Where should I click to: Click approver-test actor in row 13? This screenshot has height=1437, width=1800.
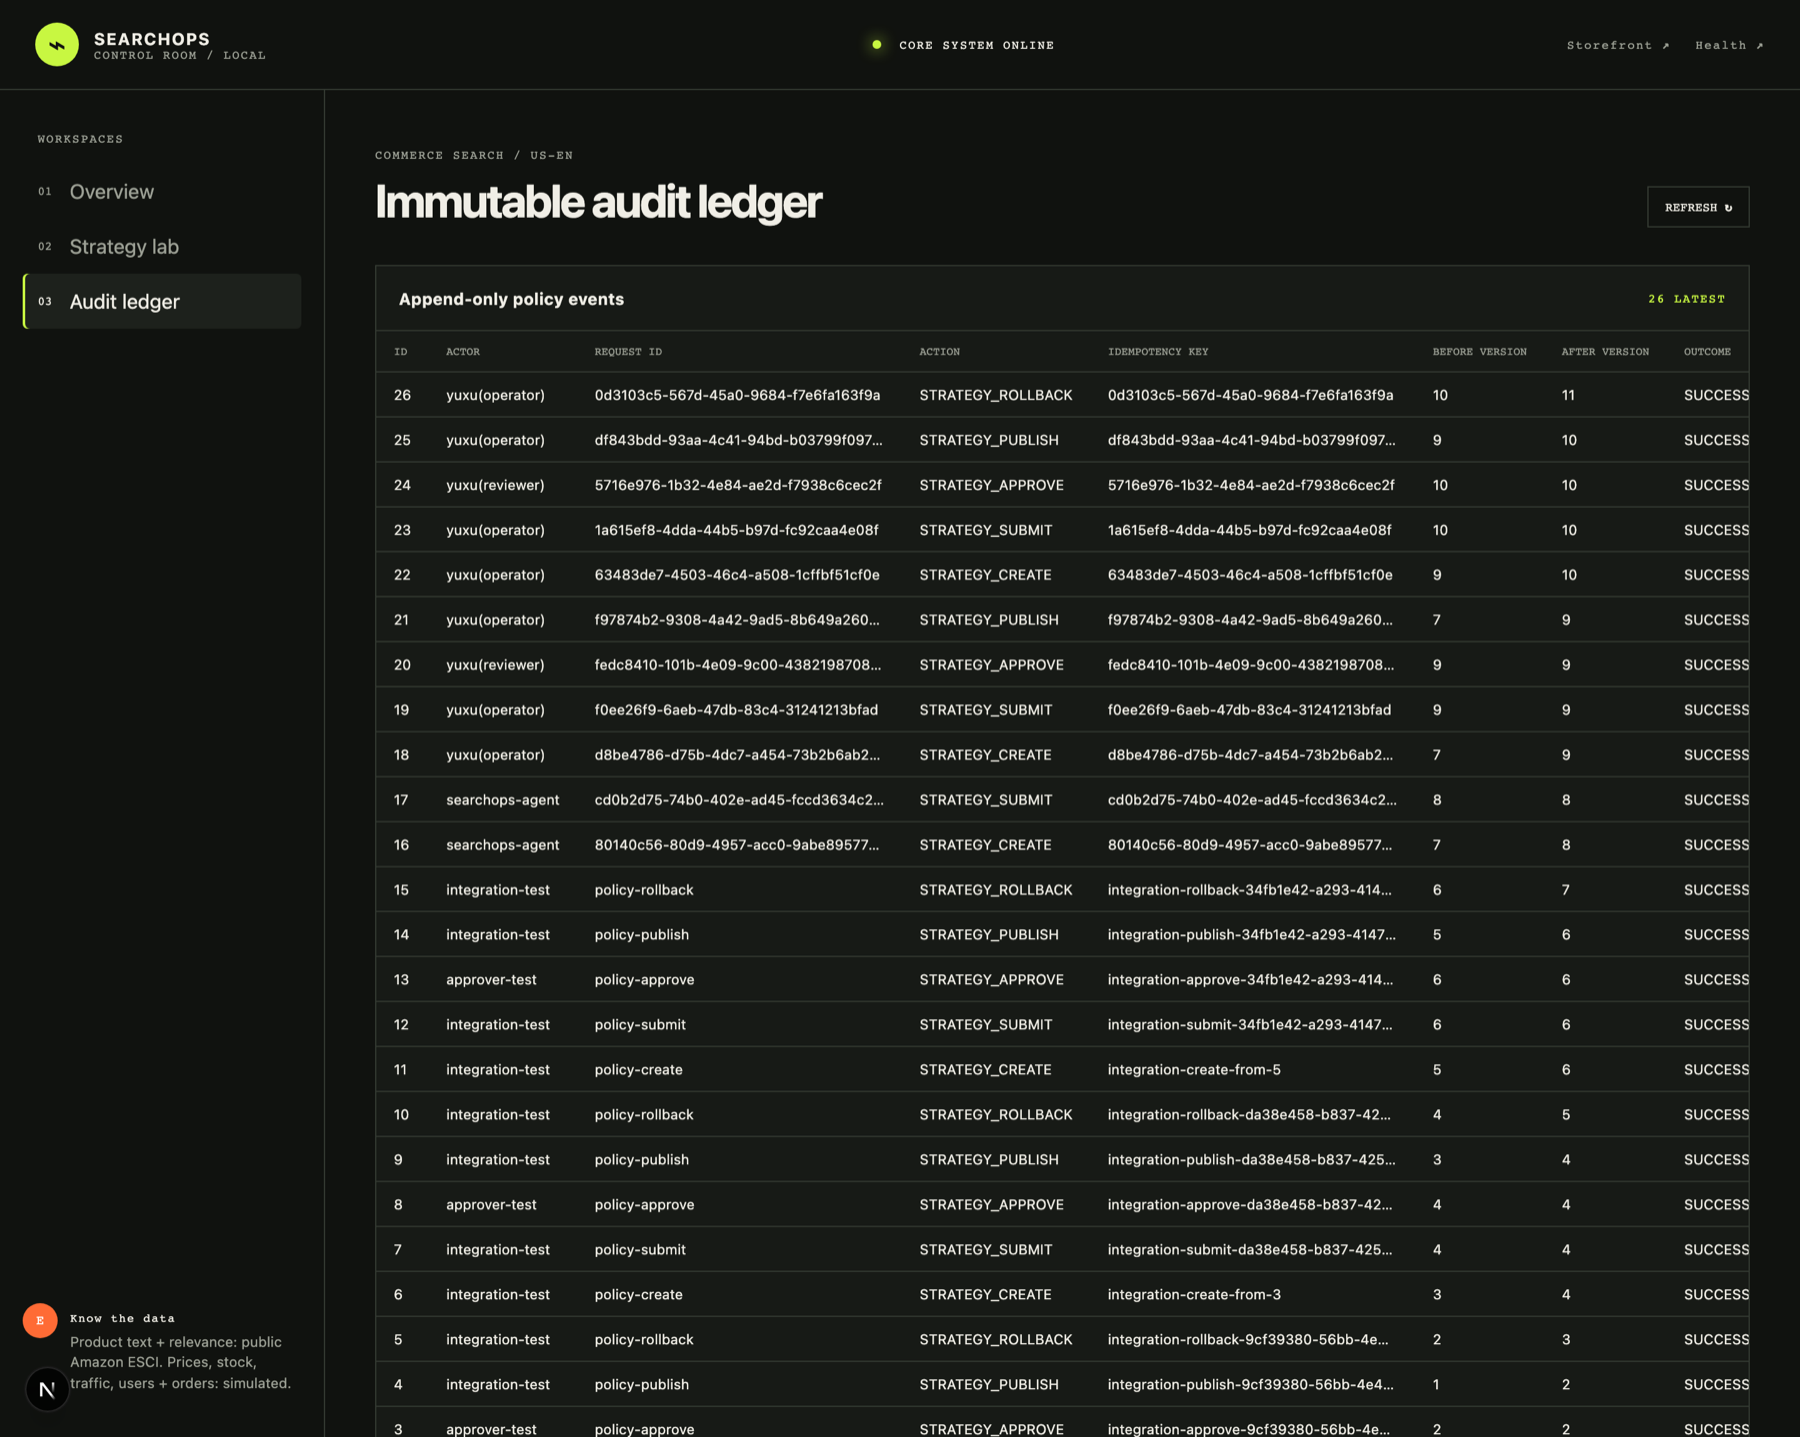(491, 980)
